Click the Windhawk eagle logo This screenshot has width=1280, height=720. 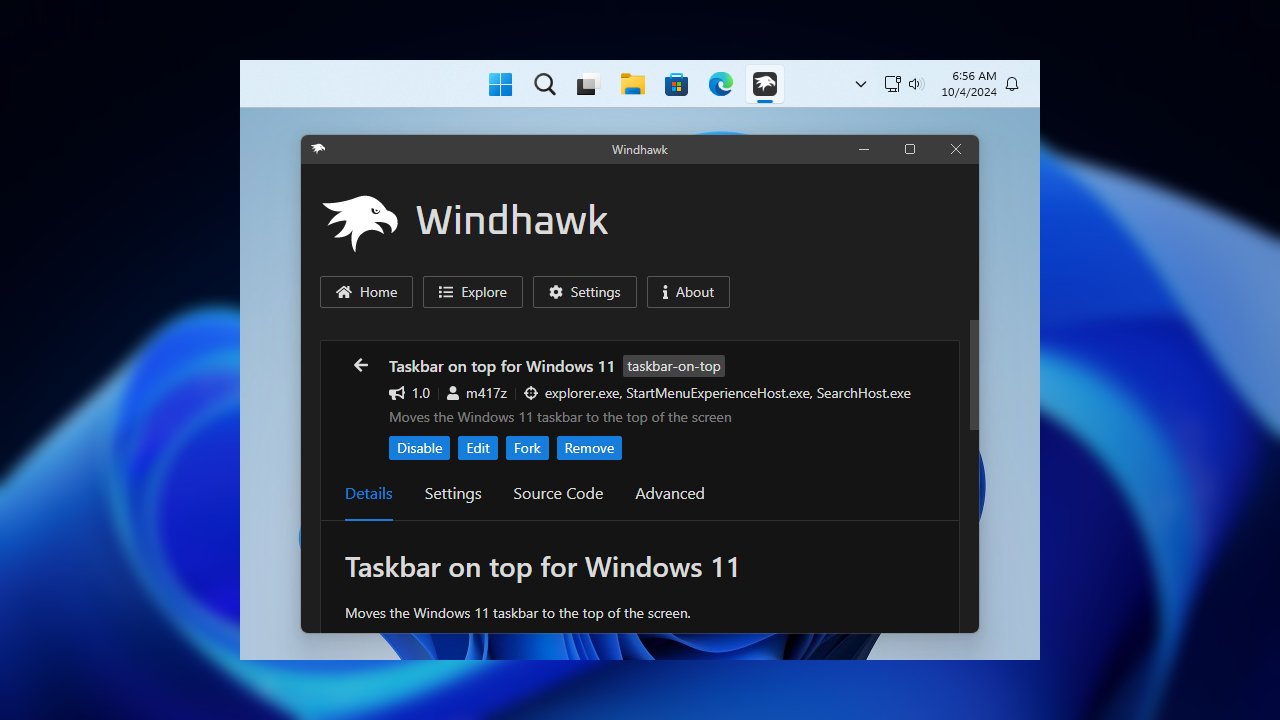360,222
